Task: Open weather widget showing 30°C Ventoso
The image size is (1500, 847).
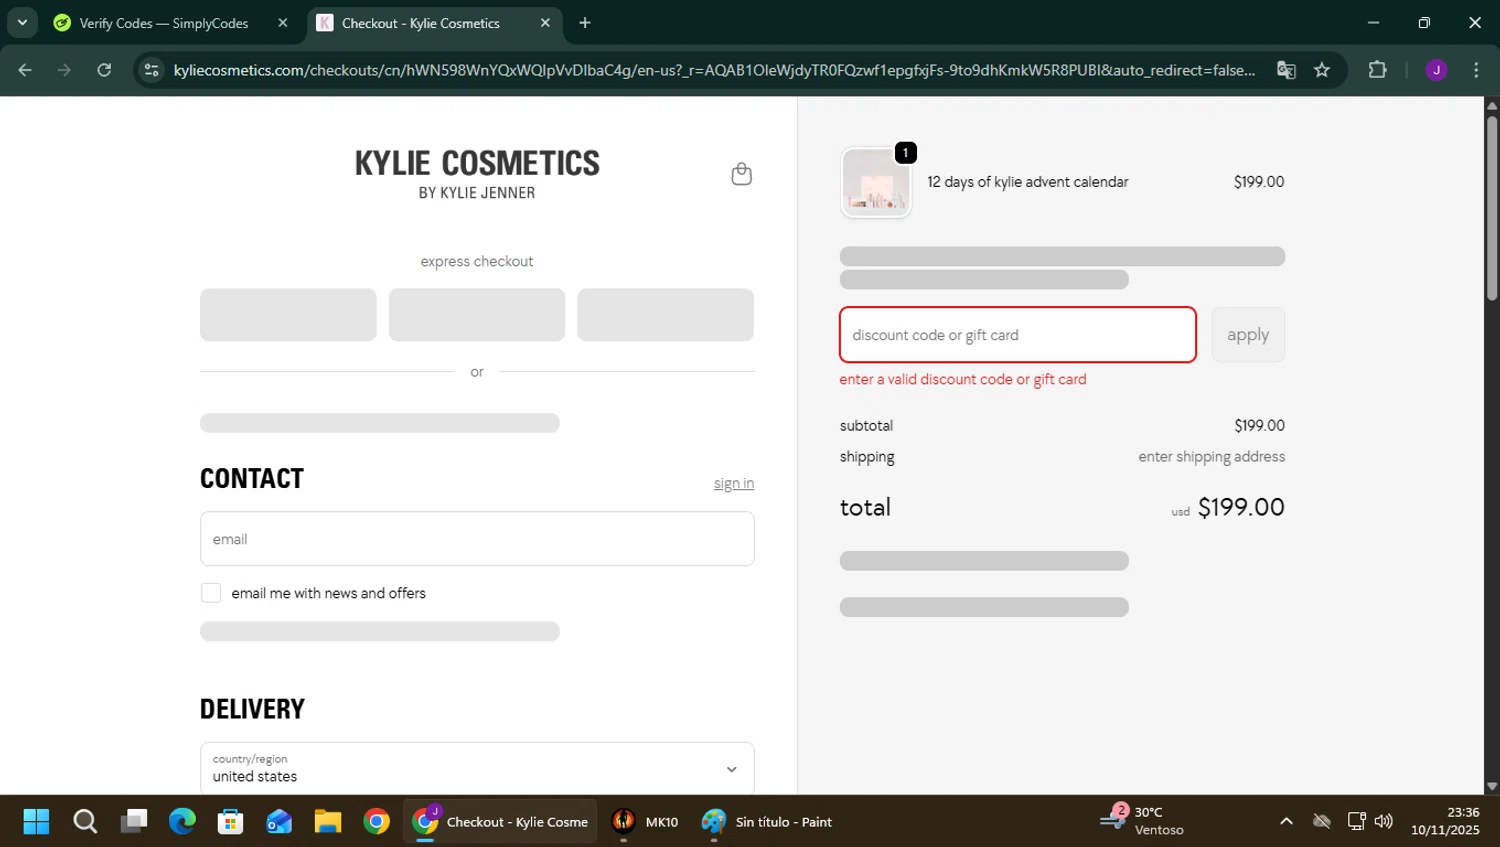Action: (1142, 821)
